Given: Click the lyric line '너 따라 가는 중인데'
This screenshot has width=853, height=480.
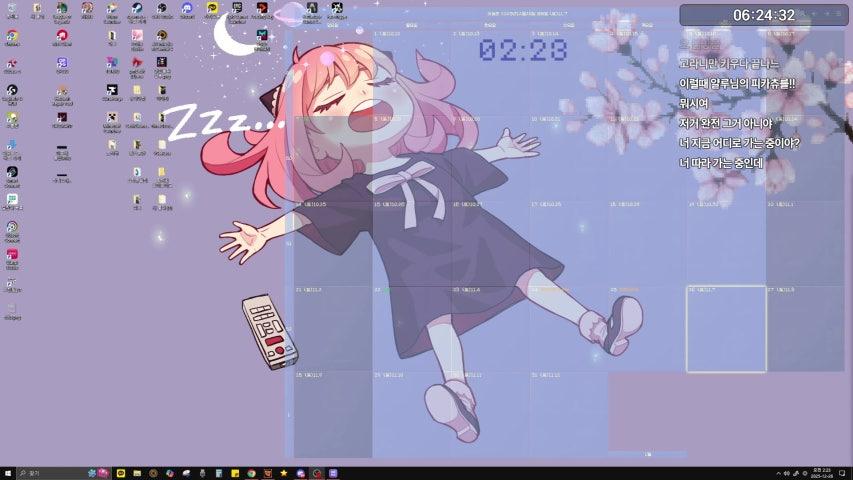Looking at the screenshot, I should tap(721, 163).
